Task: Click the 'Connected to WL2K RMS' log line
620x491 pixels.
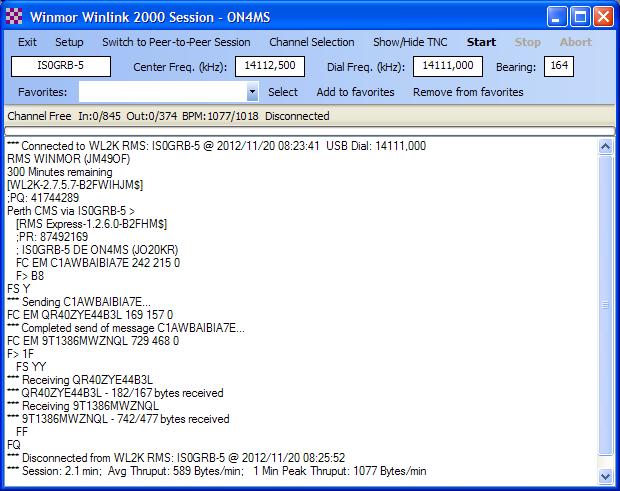Action: [217, 146]
